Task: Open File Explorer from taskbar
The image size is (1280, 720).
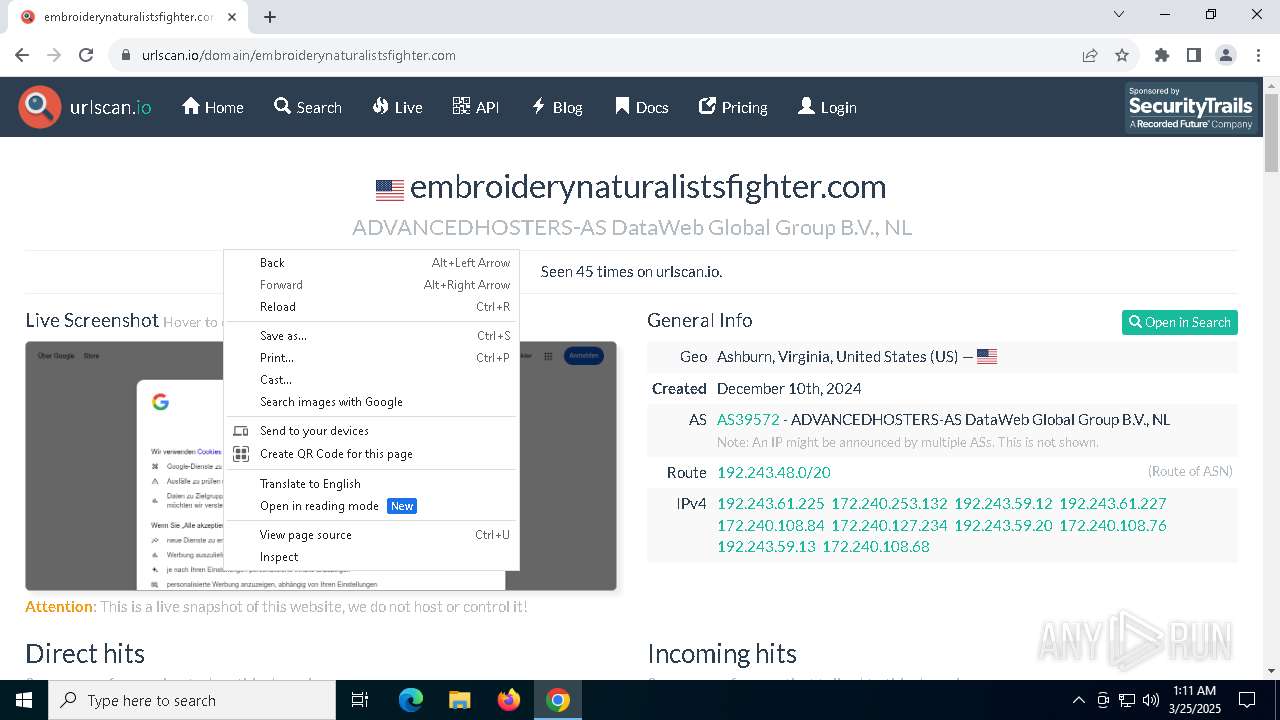Action: click(x=459, y=700)
